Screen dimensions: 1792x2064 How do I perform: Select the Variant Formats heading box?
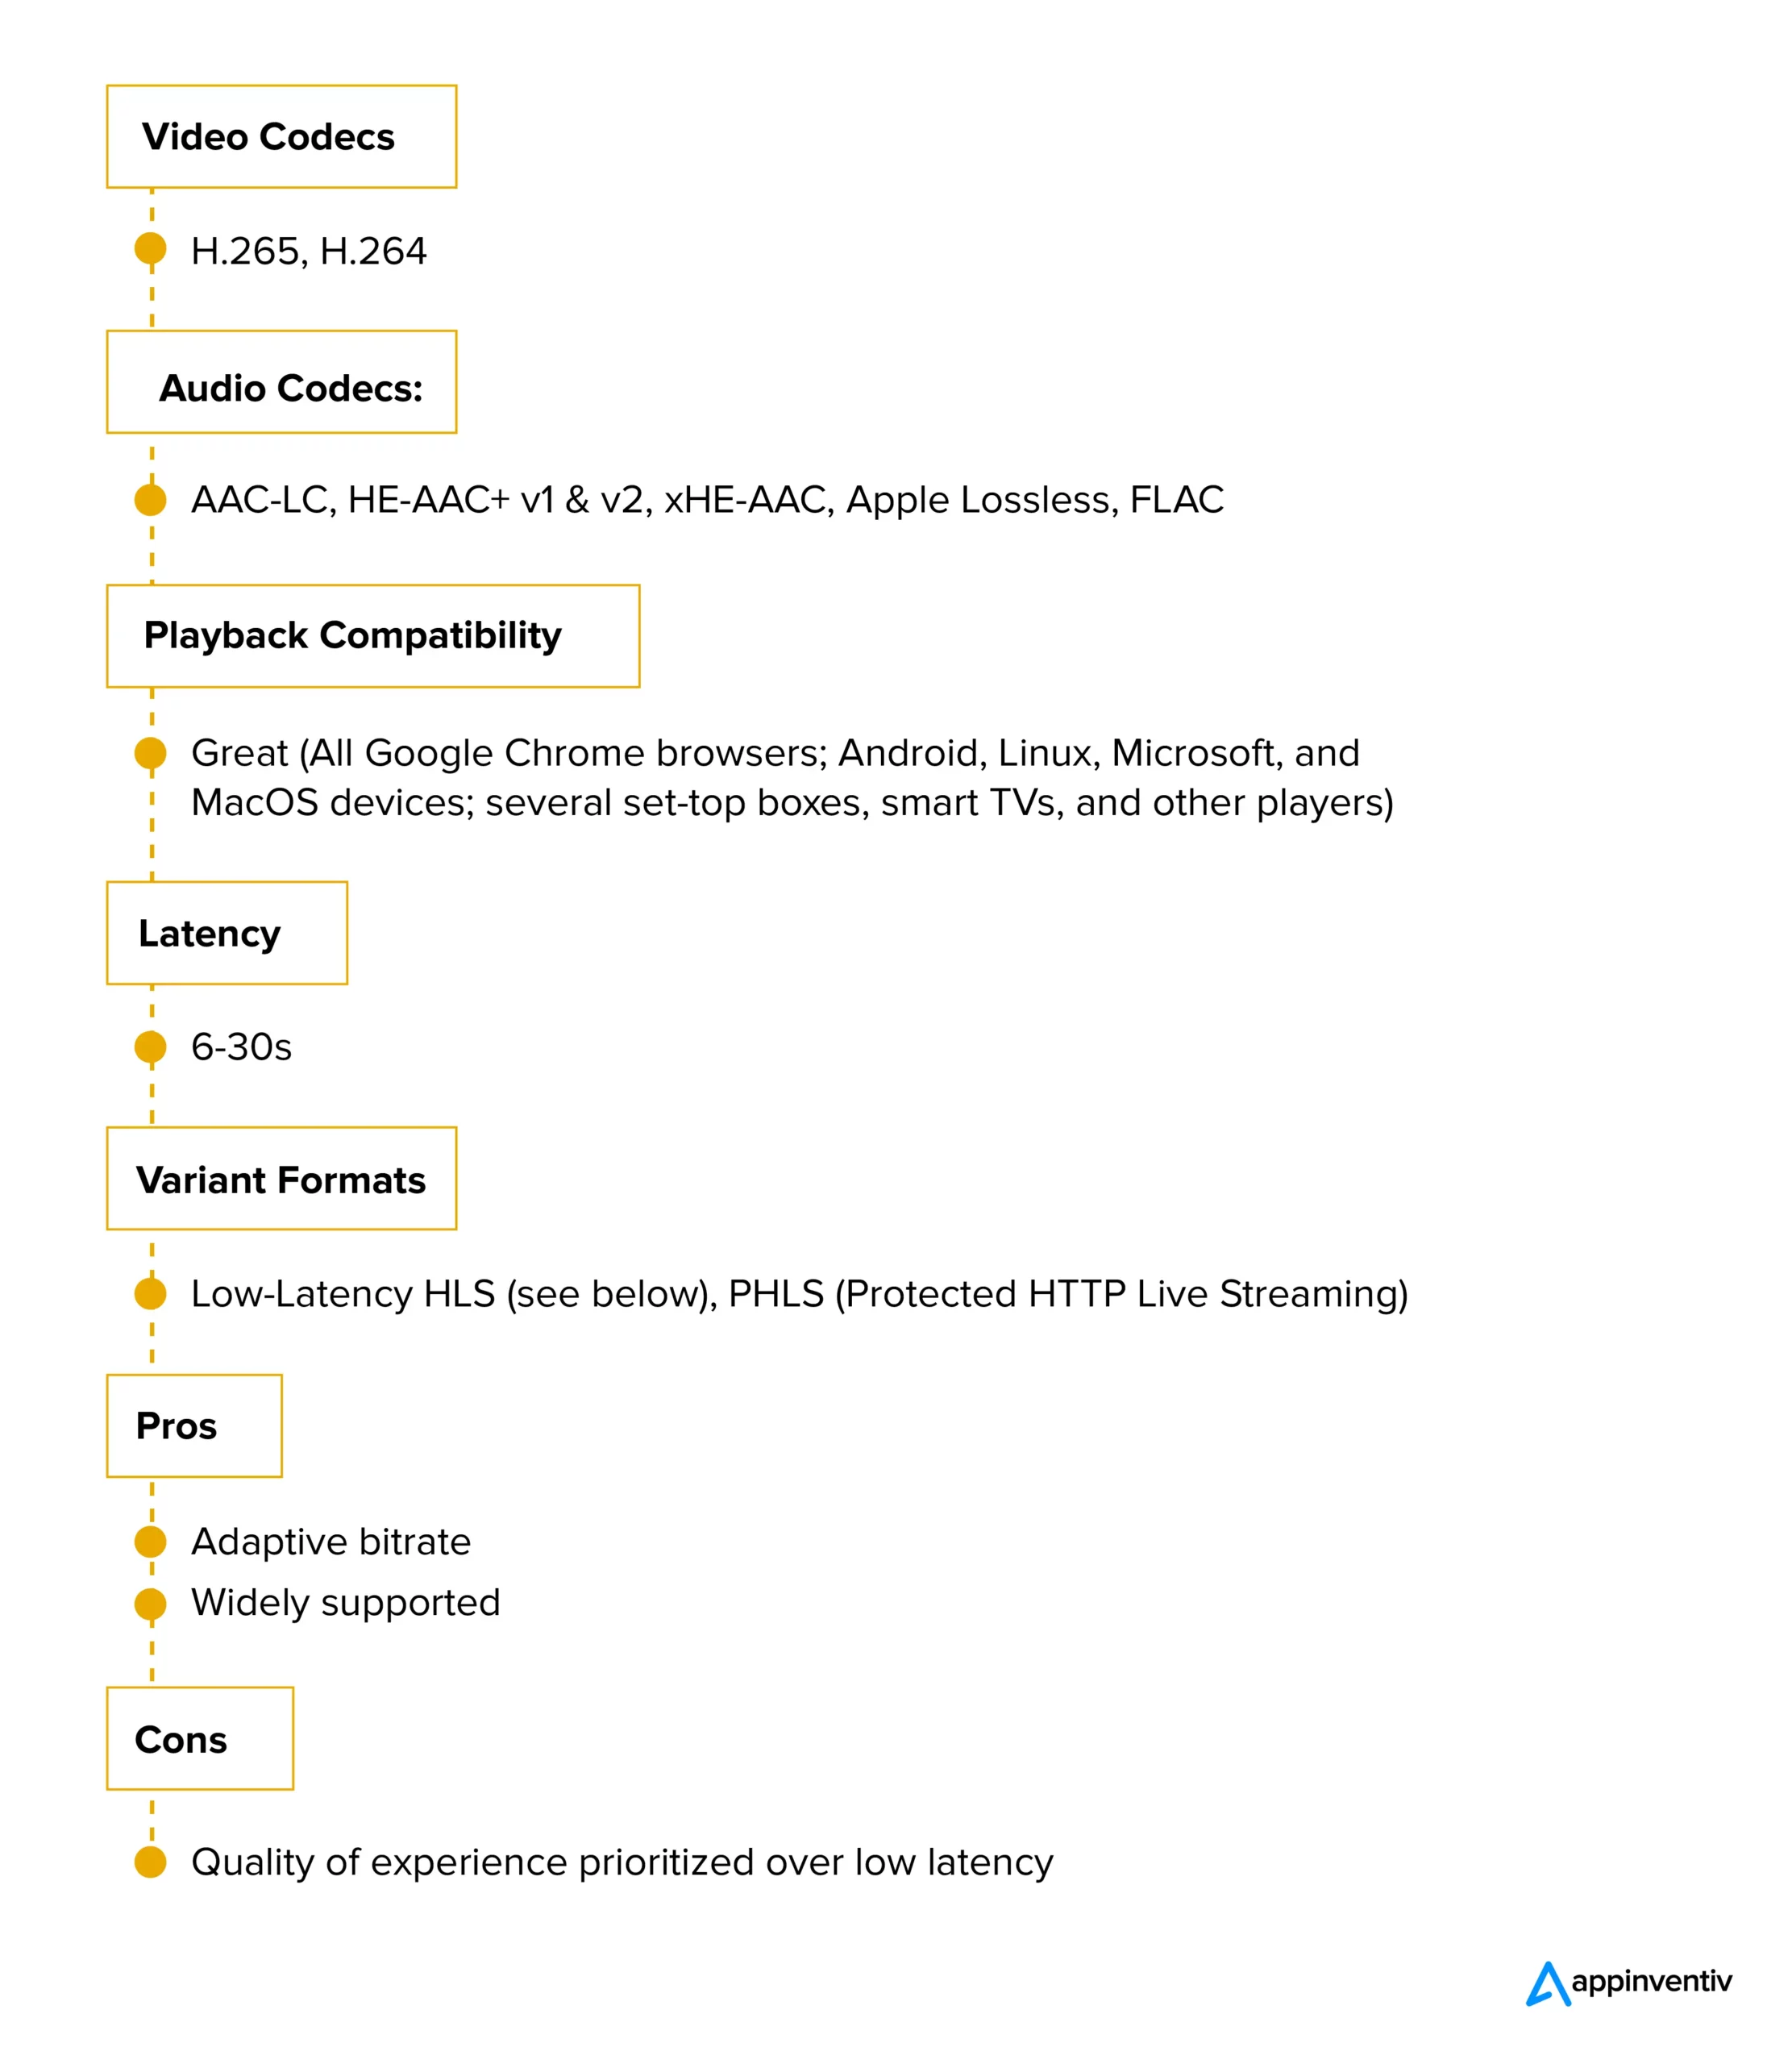point(282,1179)
